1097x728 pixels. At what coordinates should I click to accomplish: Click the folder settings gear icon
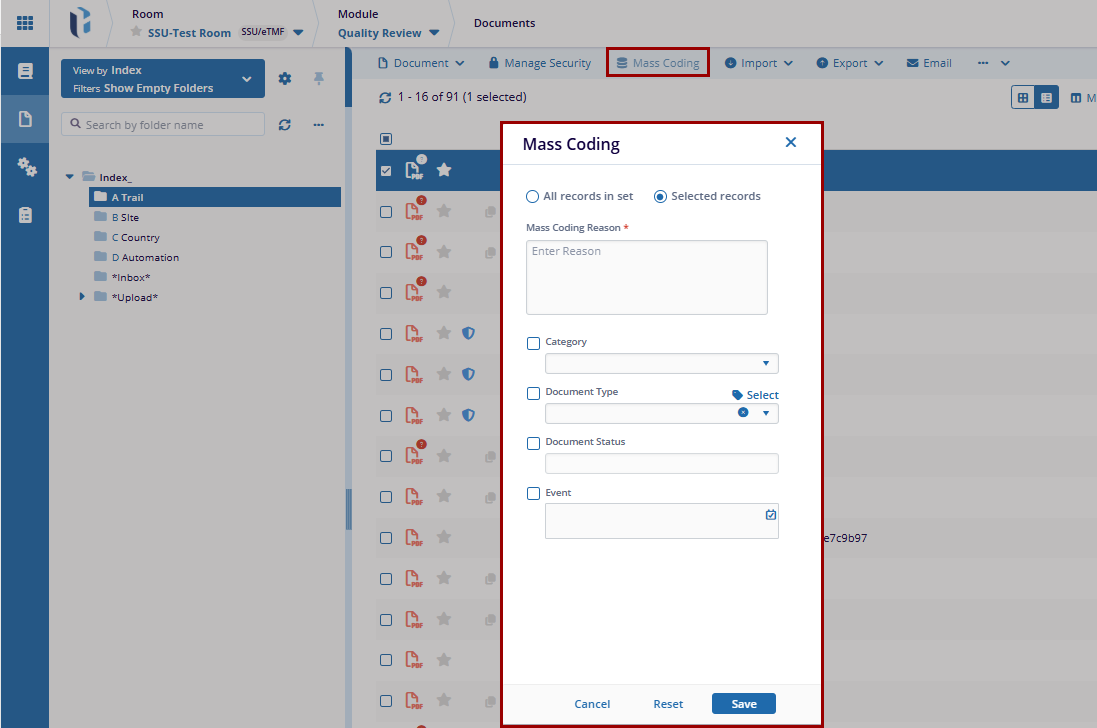(x=285, y=79)
